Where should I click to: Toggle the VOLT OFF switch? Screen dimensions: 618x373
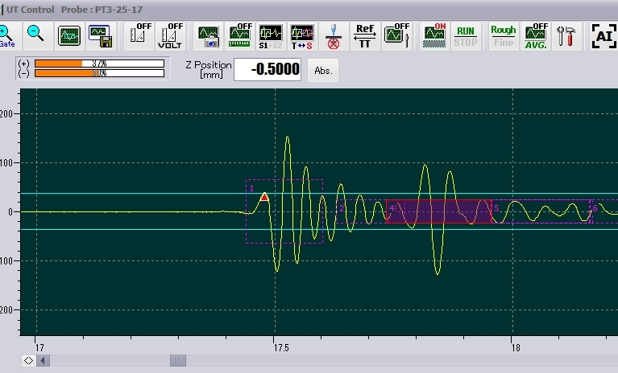170,36
